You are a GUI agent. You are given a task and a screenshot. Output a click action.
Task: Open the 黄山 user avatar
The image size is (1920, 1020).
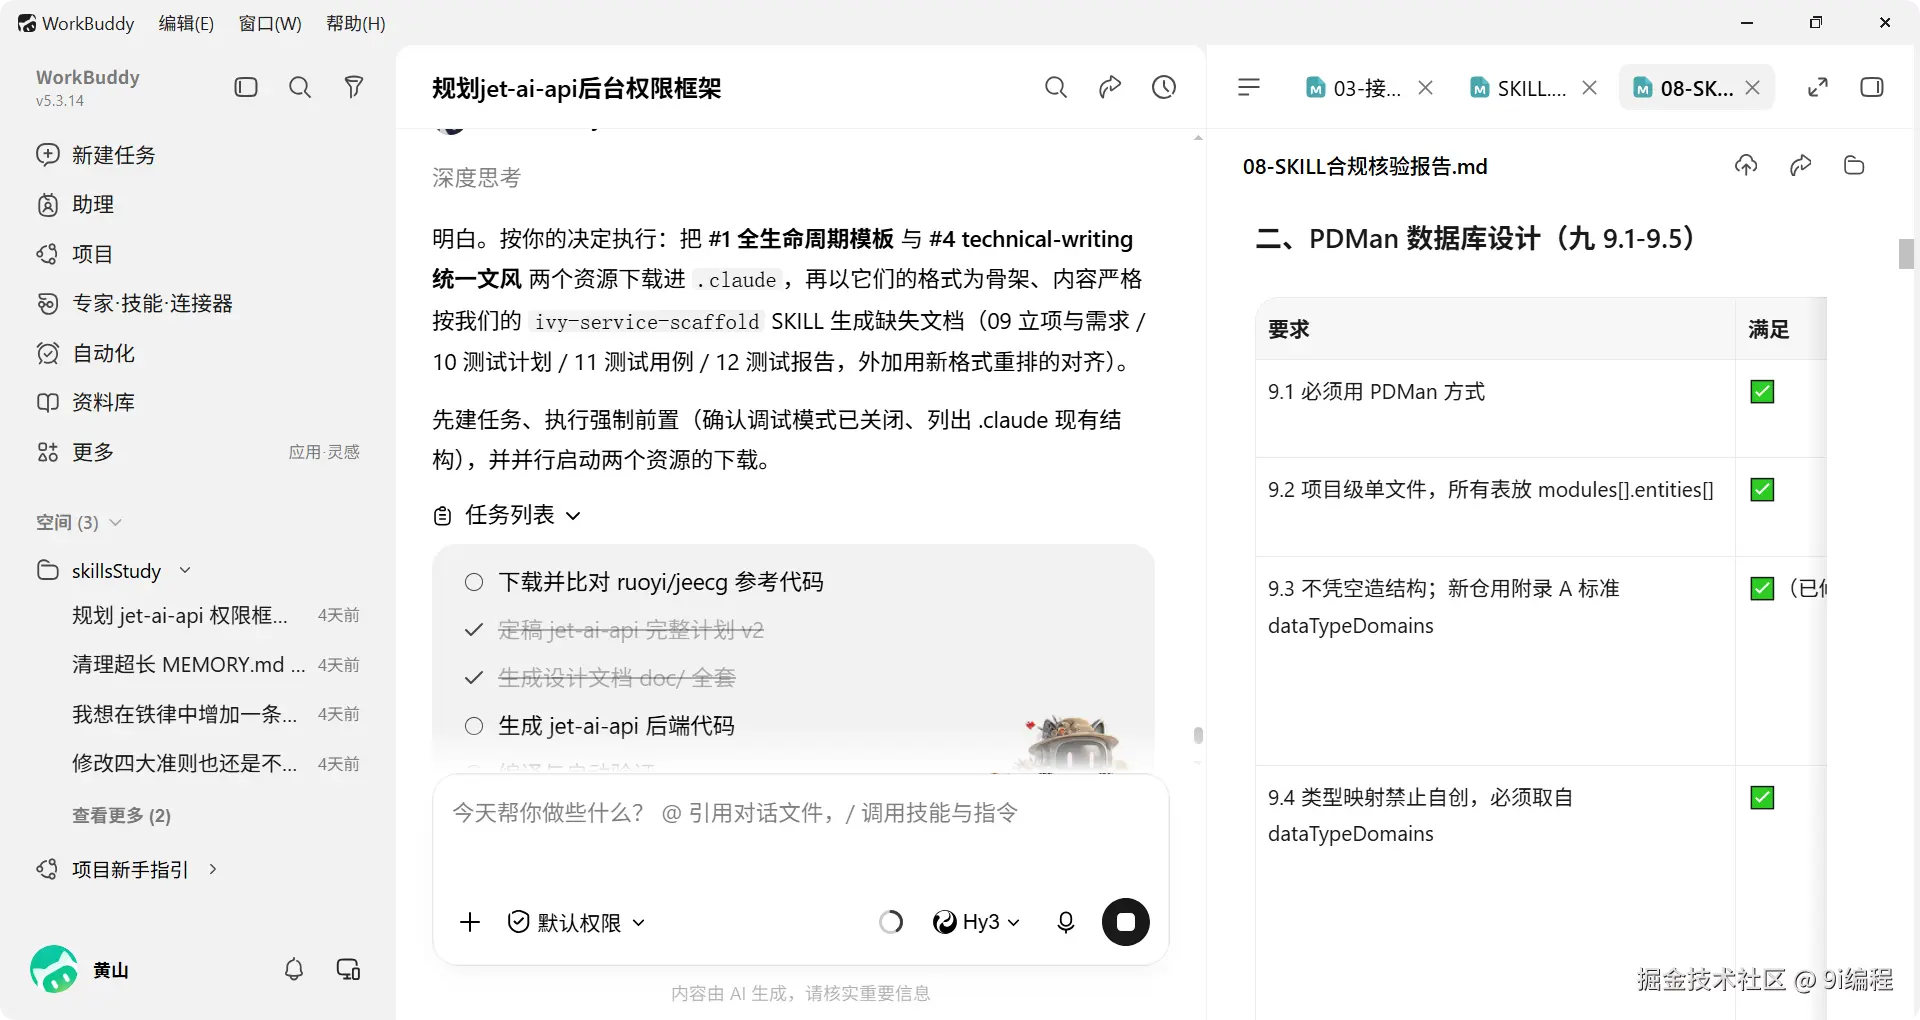54,969
